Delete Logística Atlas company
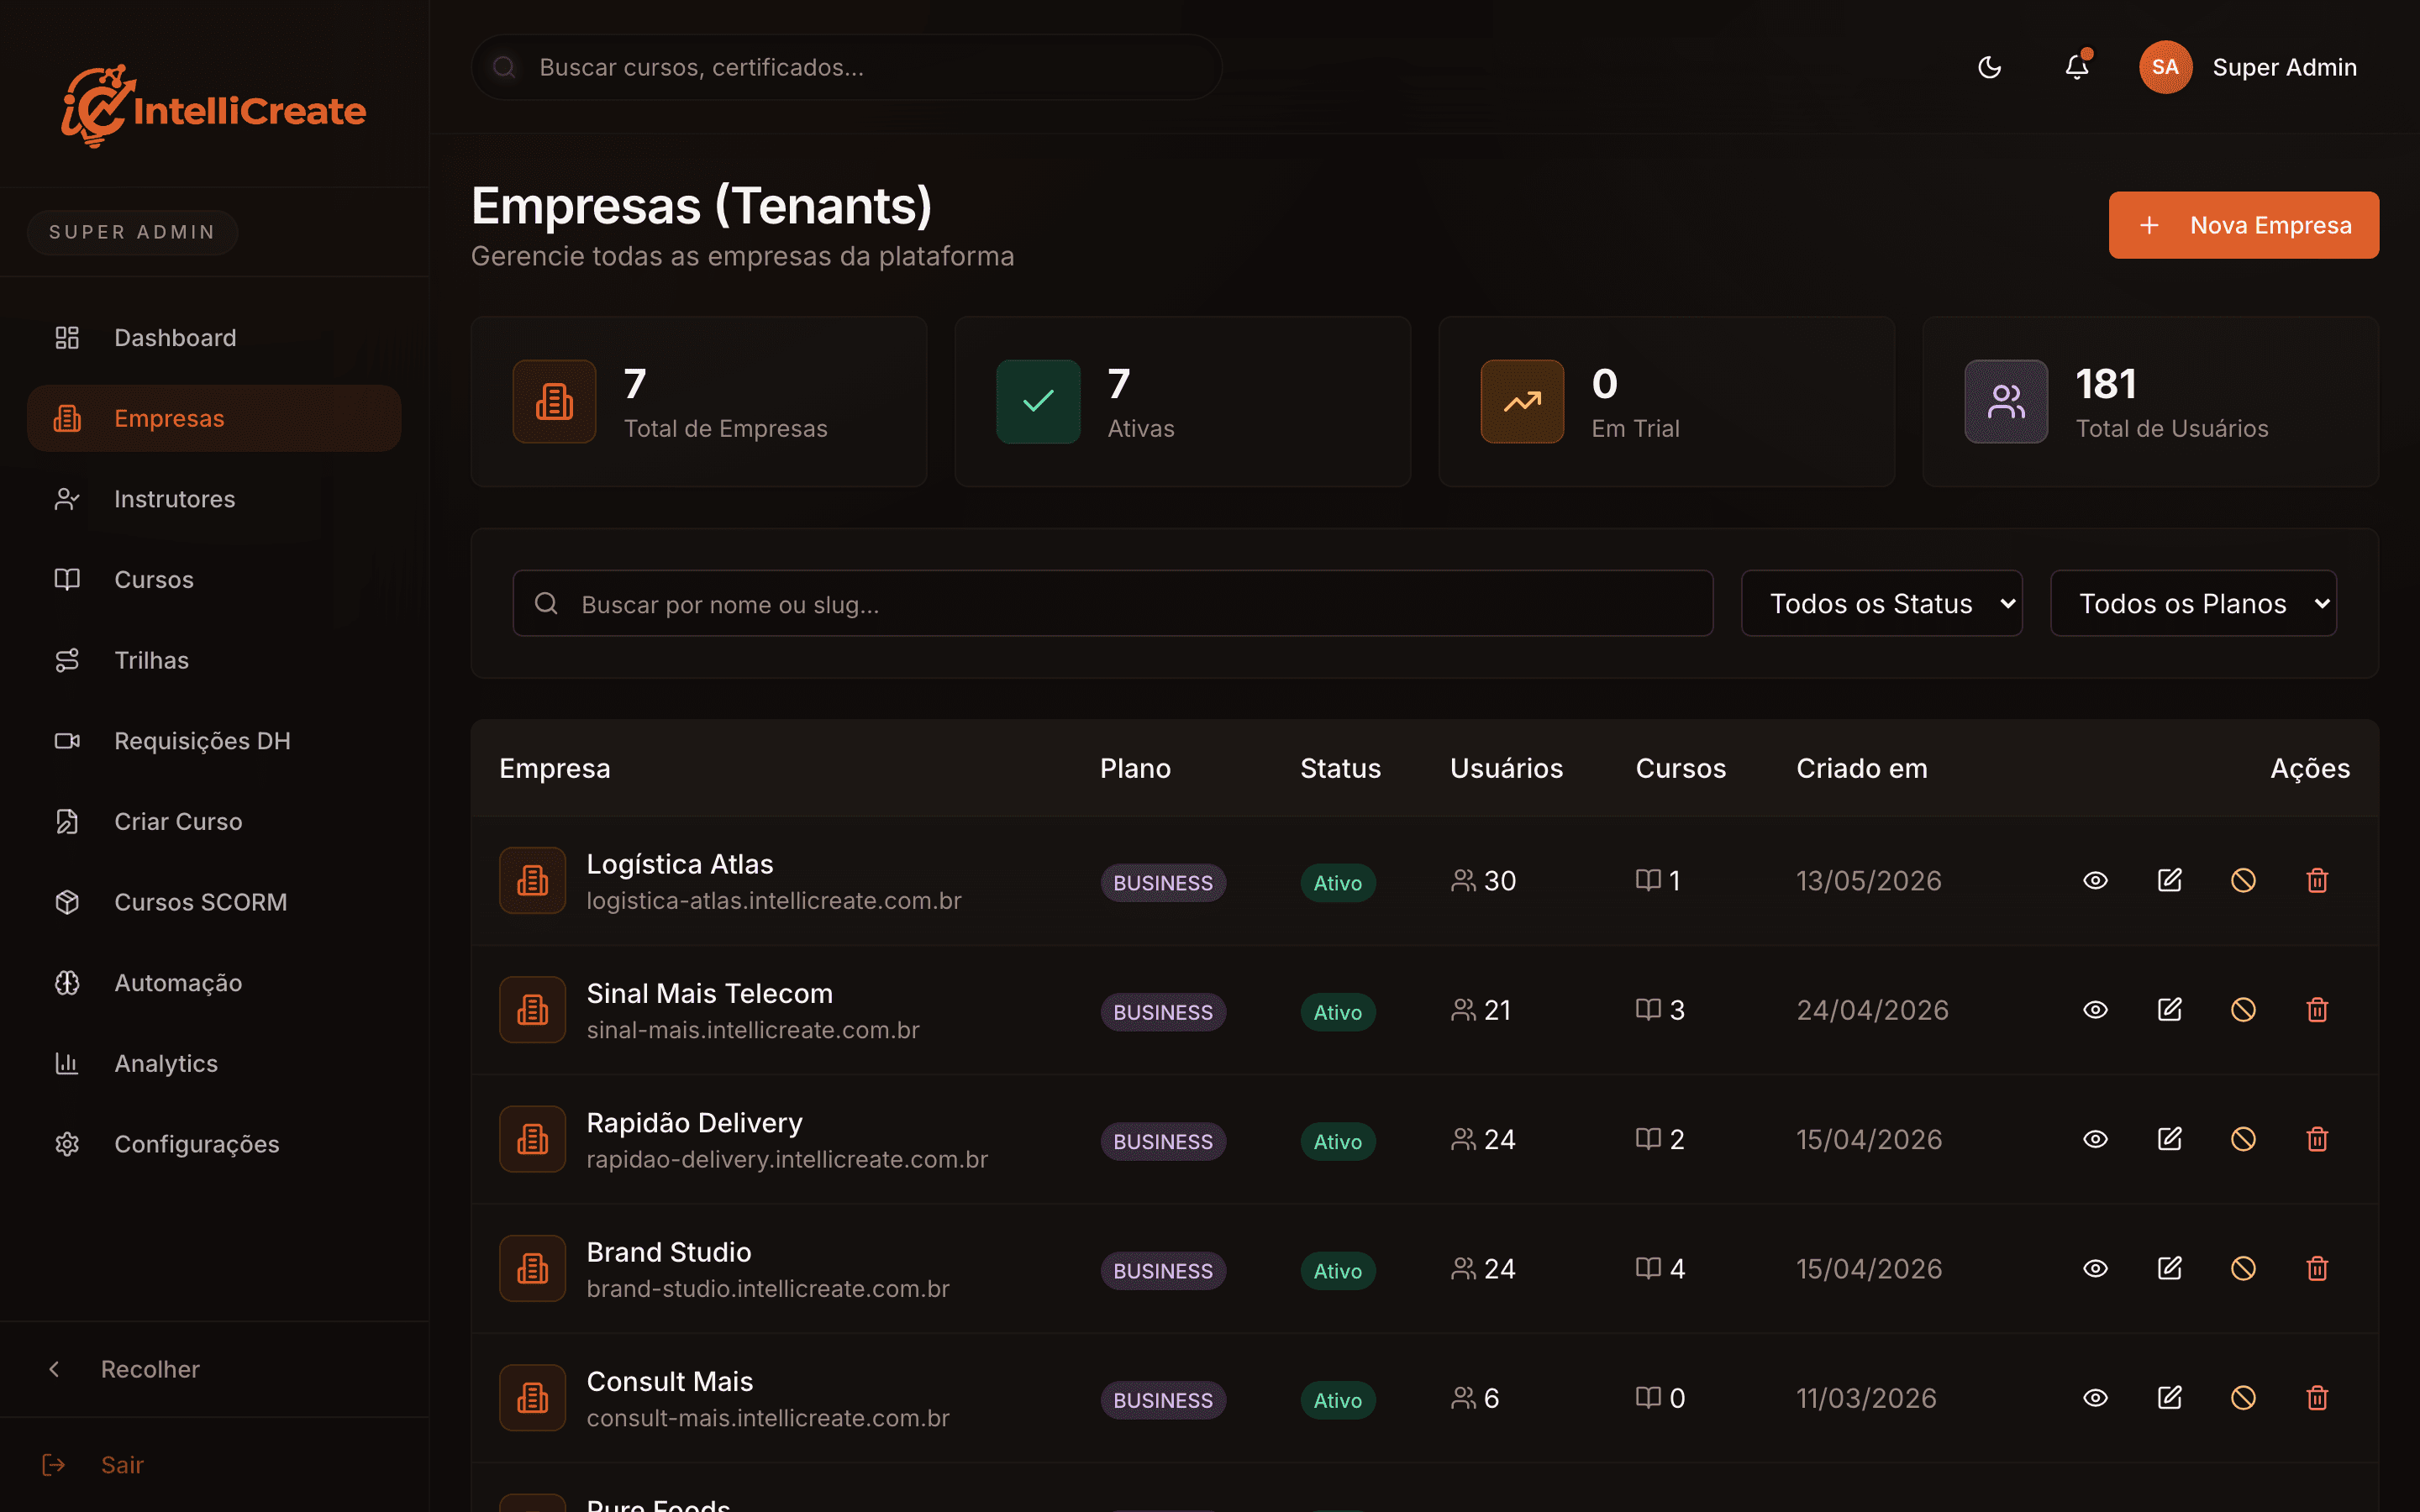 point(2317,880)
